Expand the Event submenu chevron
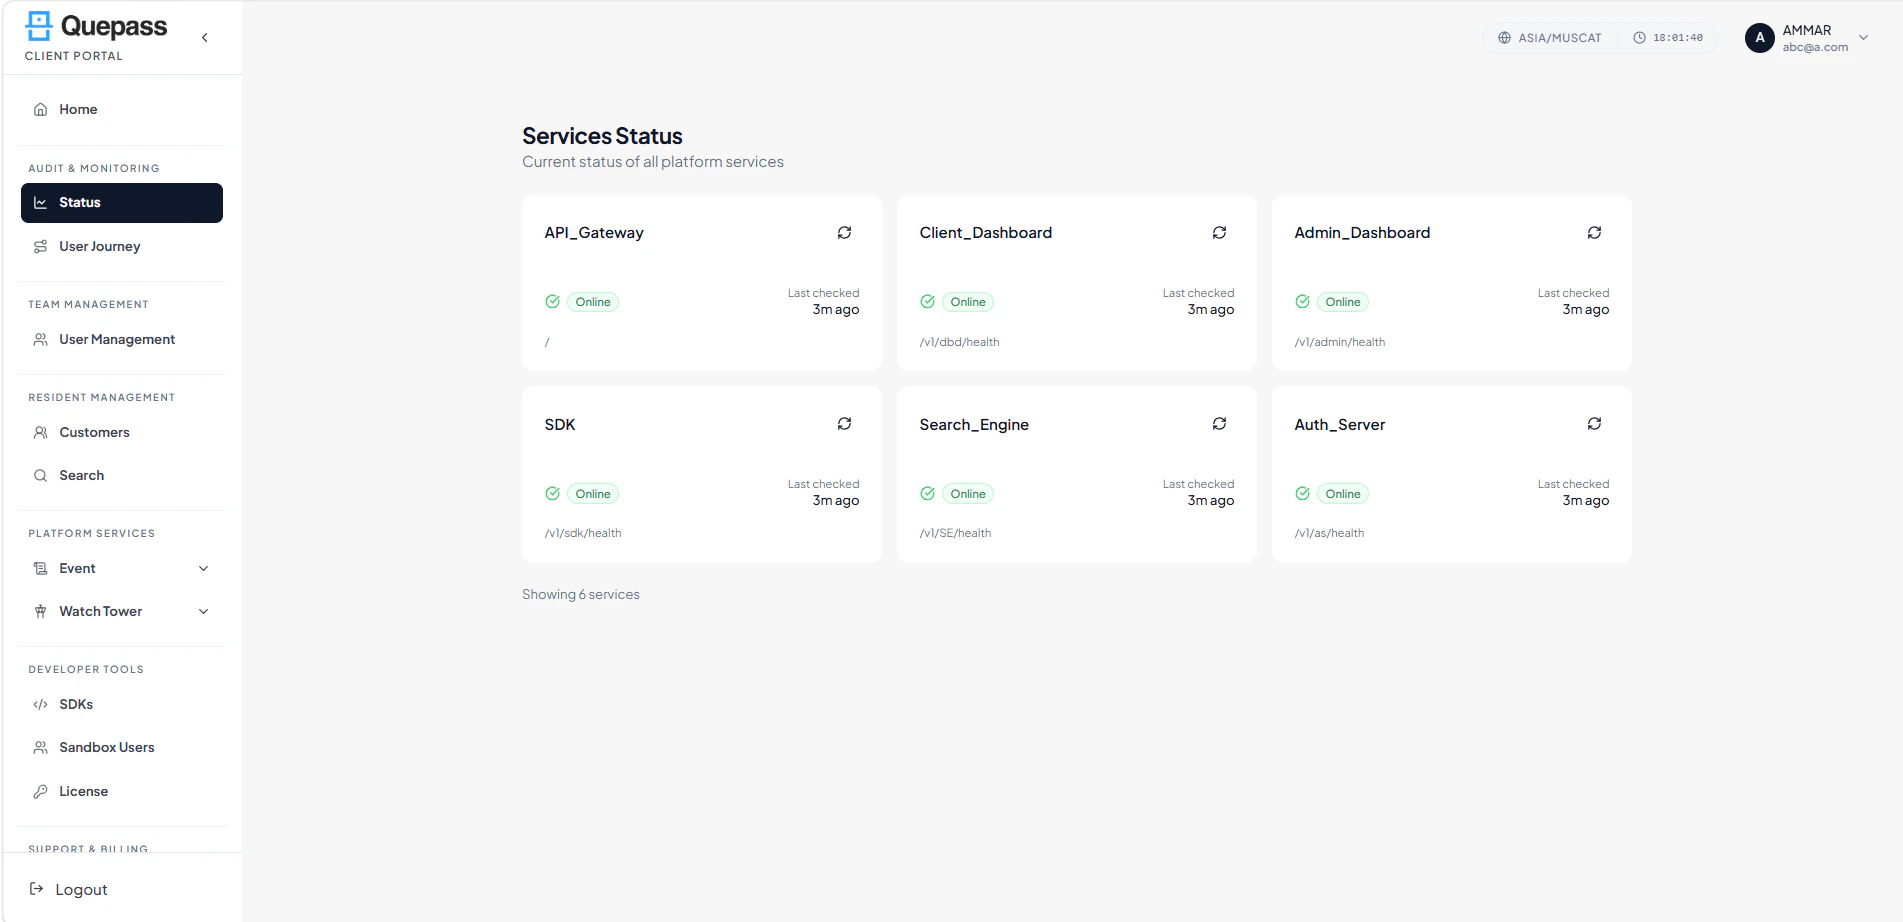The image size is (1903, 922). pos(204,568)
